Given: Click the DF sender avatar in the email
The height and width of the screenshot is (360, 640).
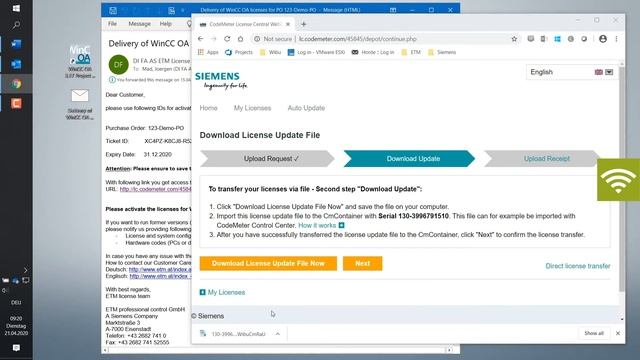Looking at the screenshot, I should [x=118, y=64].
